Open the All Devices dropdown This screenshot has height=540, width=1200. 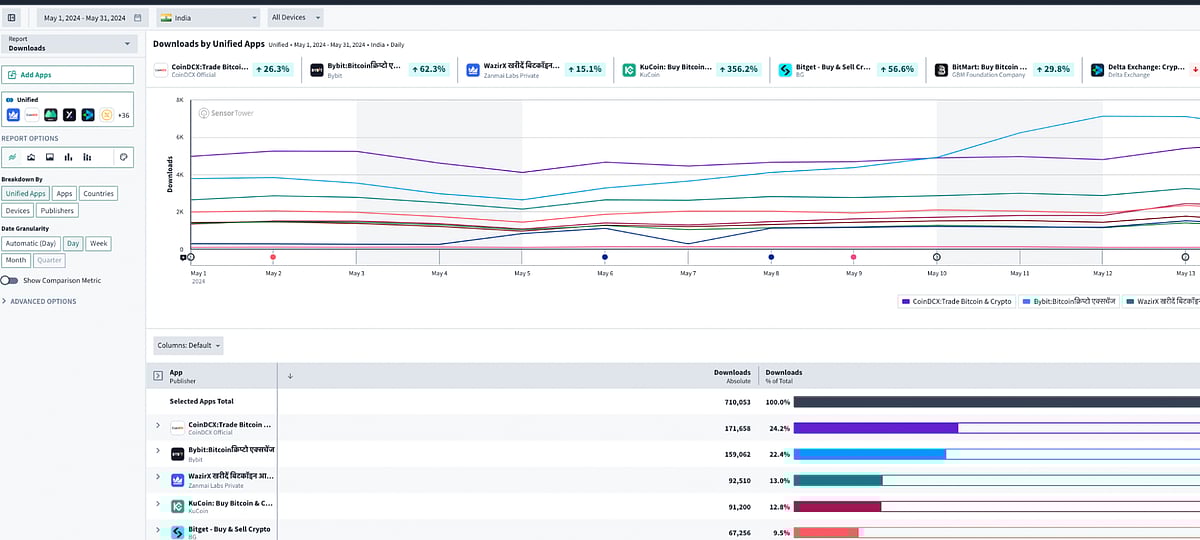[x=296, y=18]
